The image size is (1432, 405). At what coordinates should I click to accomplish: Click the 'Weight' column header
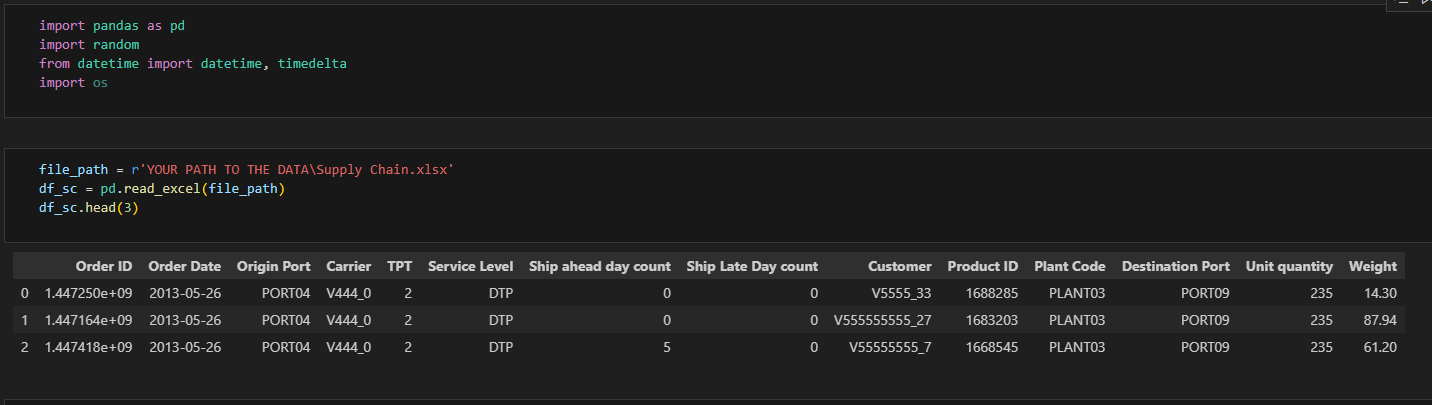click(1373, 266)
